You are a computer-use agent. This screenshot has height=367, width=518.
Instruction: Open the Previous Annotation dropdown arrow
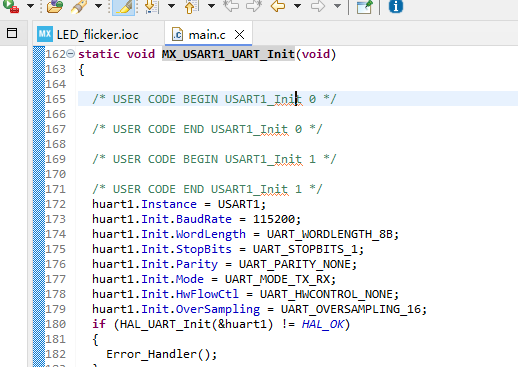(211, 6)
